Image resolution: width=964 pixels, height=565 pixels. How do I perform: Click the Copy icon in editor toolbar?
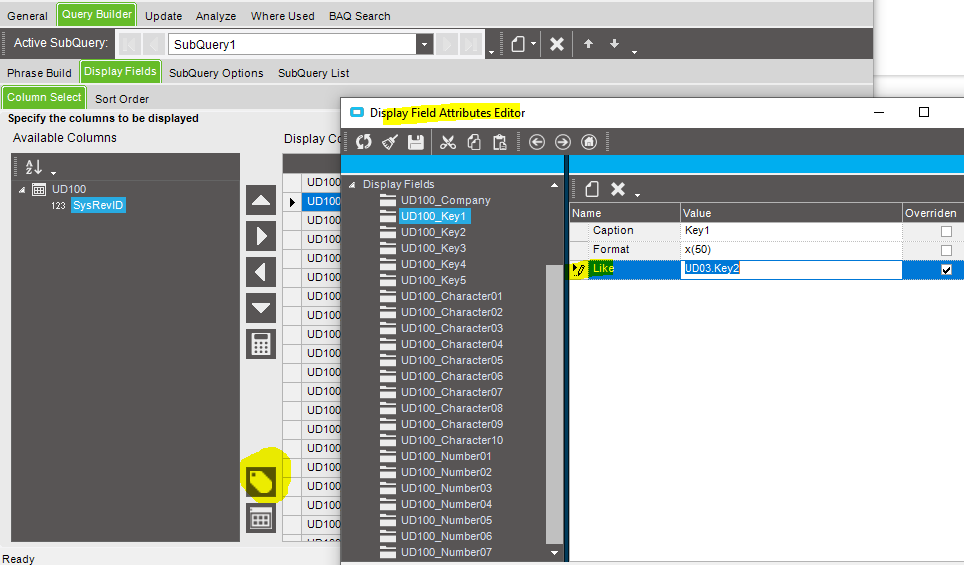(x=474, y=142)
